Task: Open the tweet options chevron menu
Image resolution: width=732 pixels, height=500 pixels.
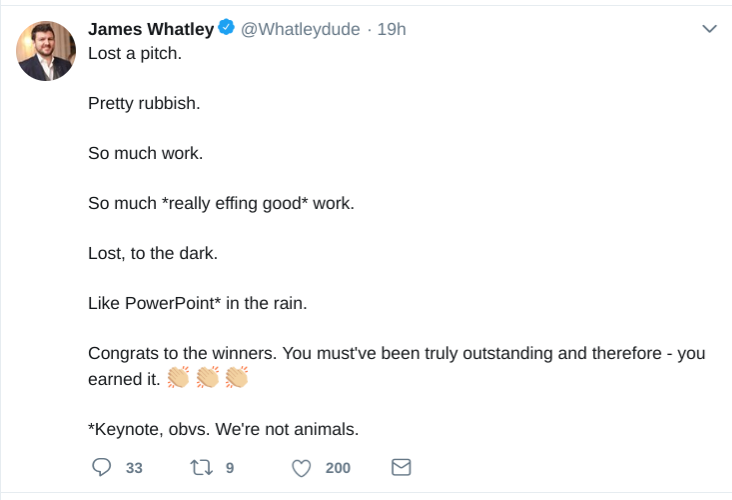Action: 710,29
